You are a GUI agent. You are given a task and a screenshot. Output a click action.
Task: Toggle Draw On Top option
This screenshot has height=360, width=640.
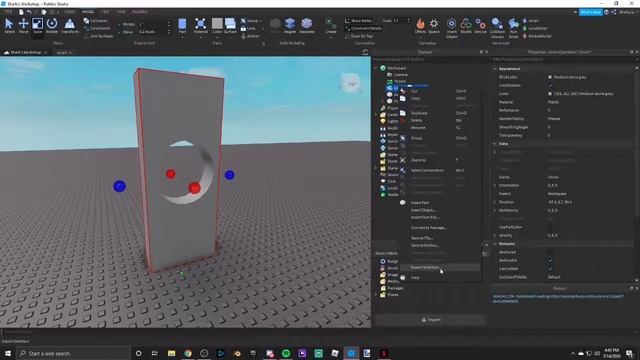[359, 36]
